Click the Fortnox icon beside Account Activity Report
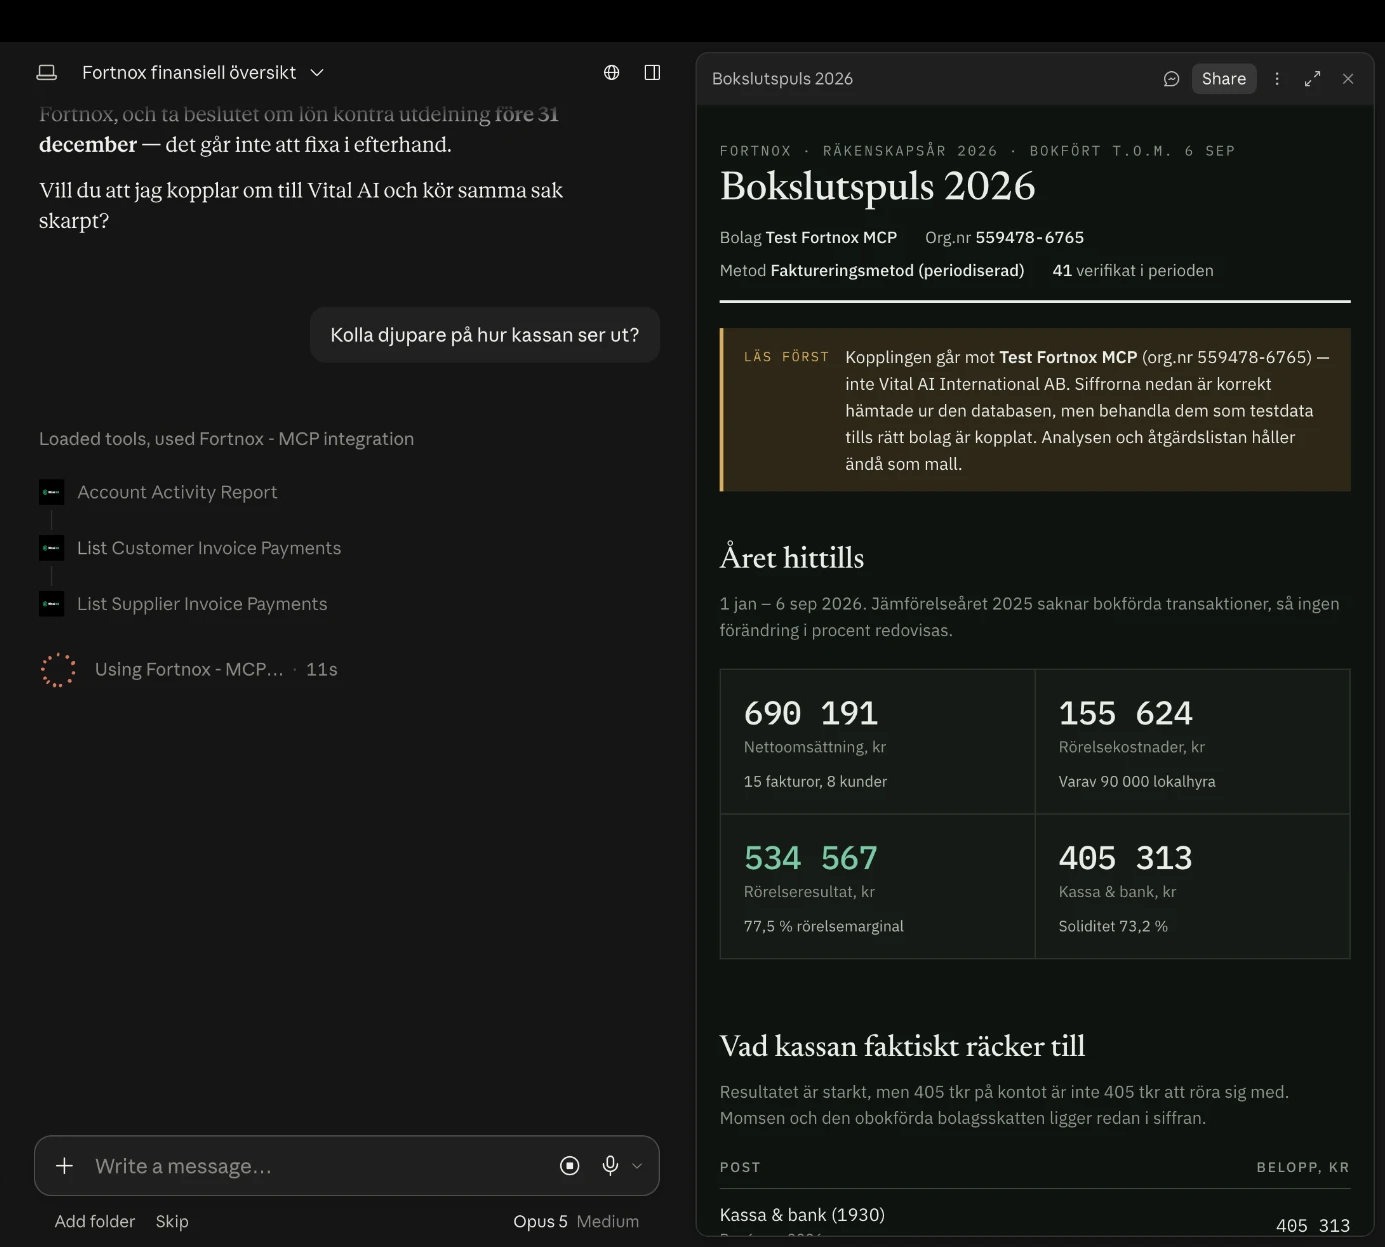 (52, 492)
